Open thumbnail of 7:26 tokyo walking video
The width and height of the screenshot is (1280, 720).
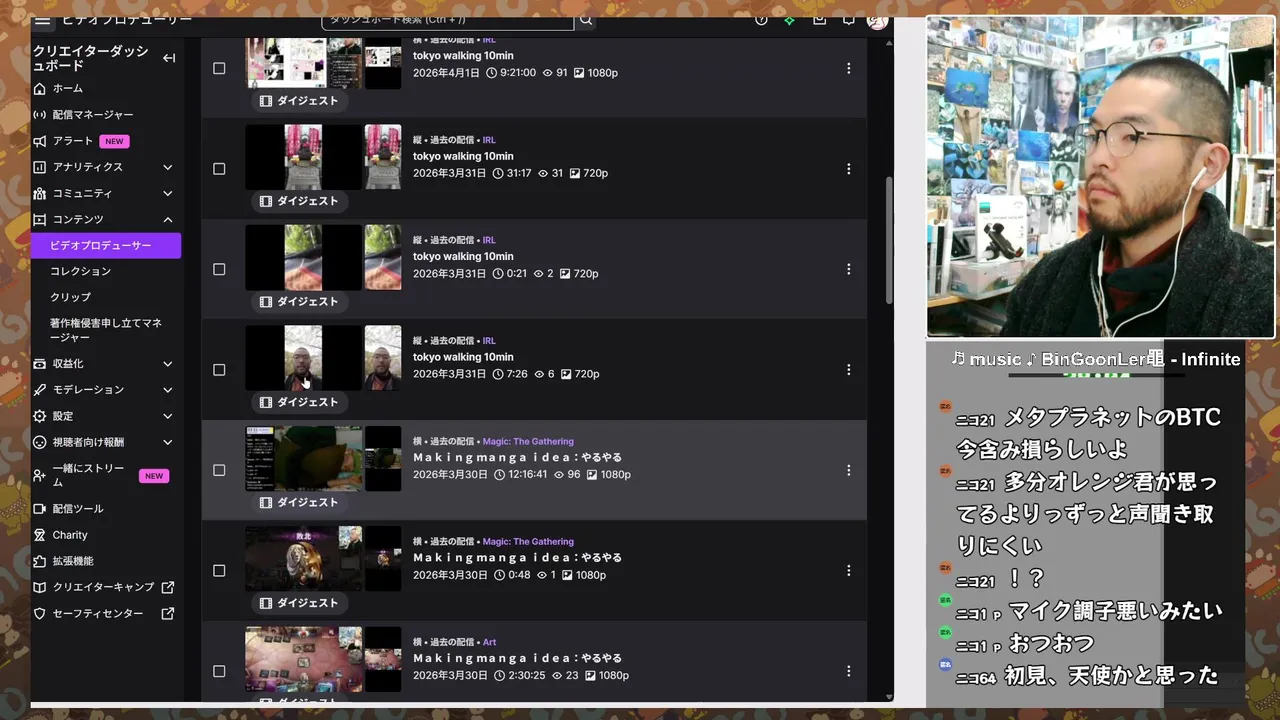(x=304, y=357)
